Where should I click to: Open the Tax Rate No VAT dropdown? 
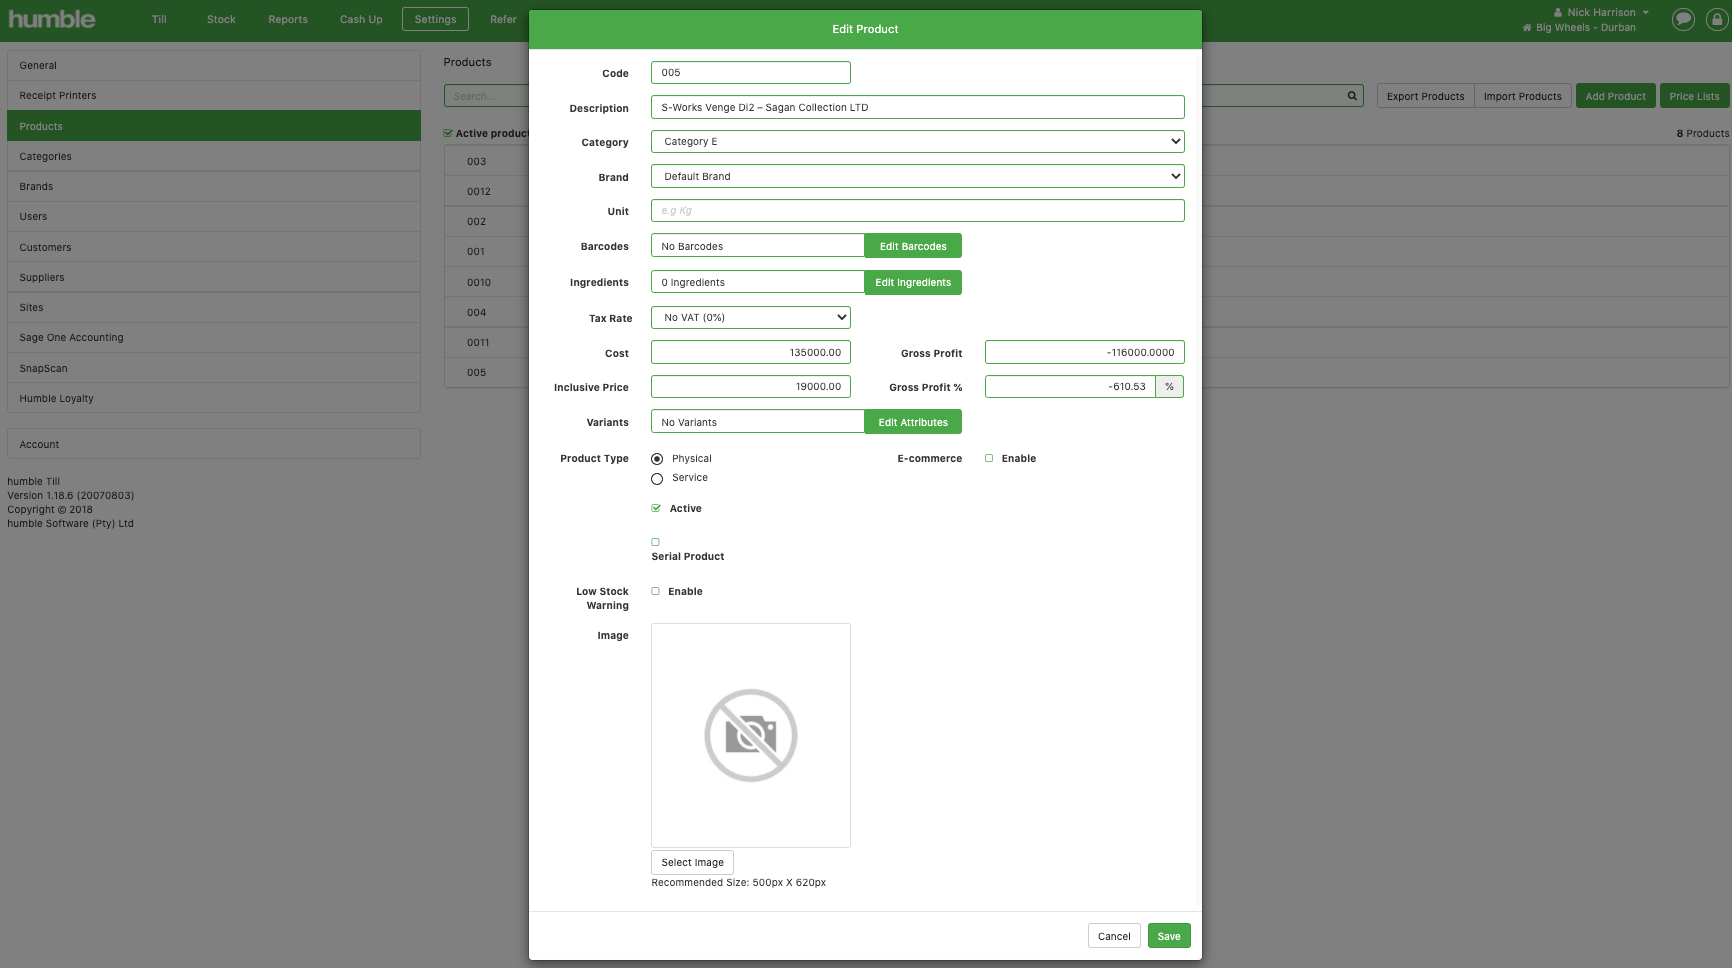click(751, 318)
